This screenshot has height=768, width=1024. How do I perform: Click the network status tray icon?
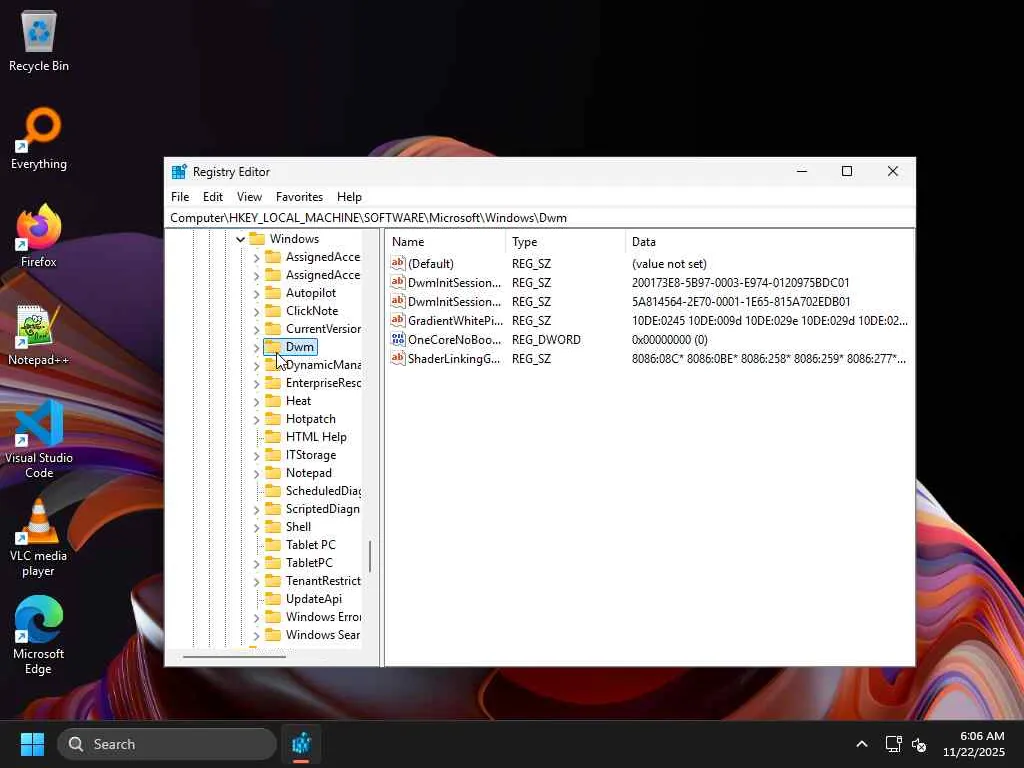tap(893, 744)
